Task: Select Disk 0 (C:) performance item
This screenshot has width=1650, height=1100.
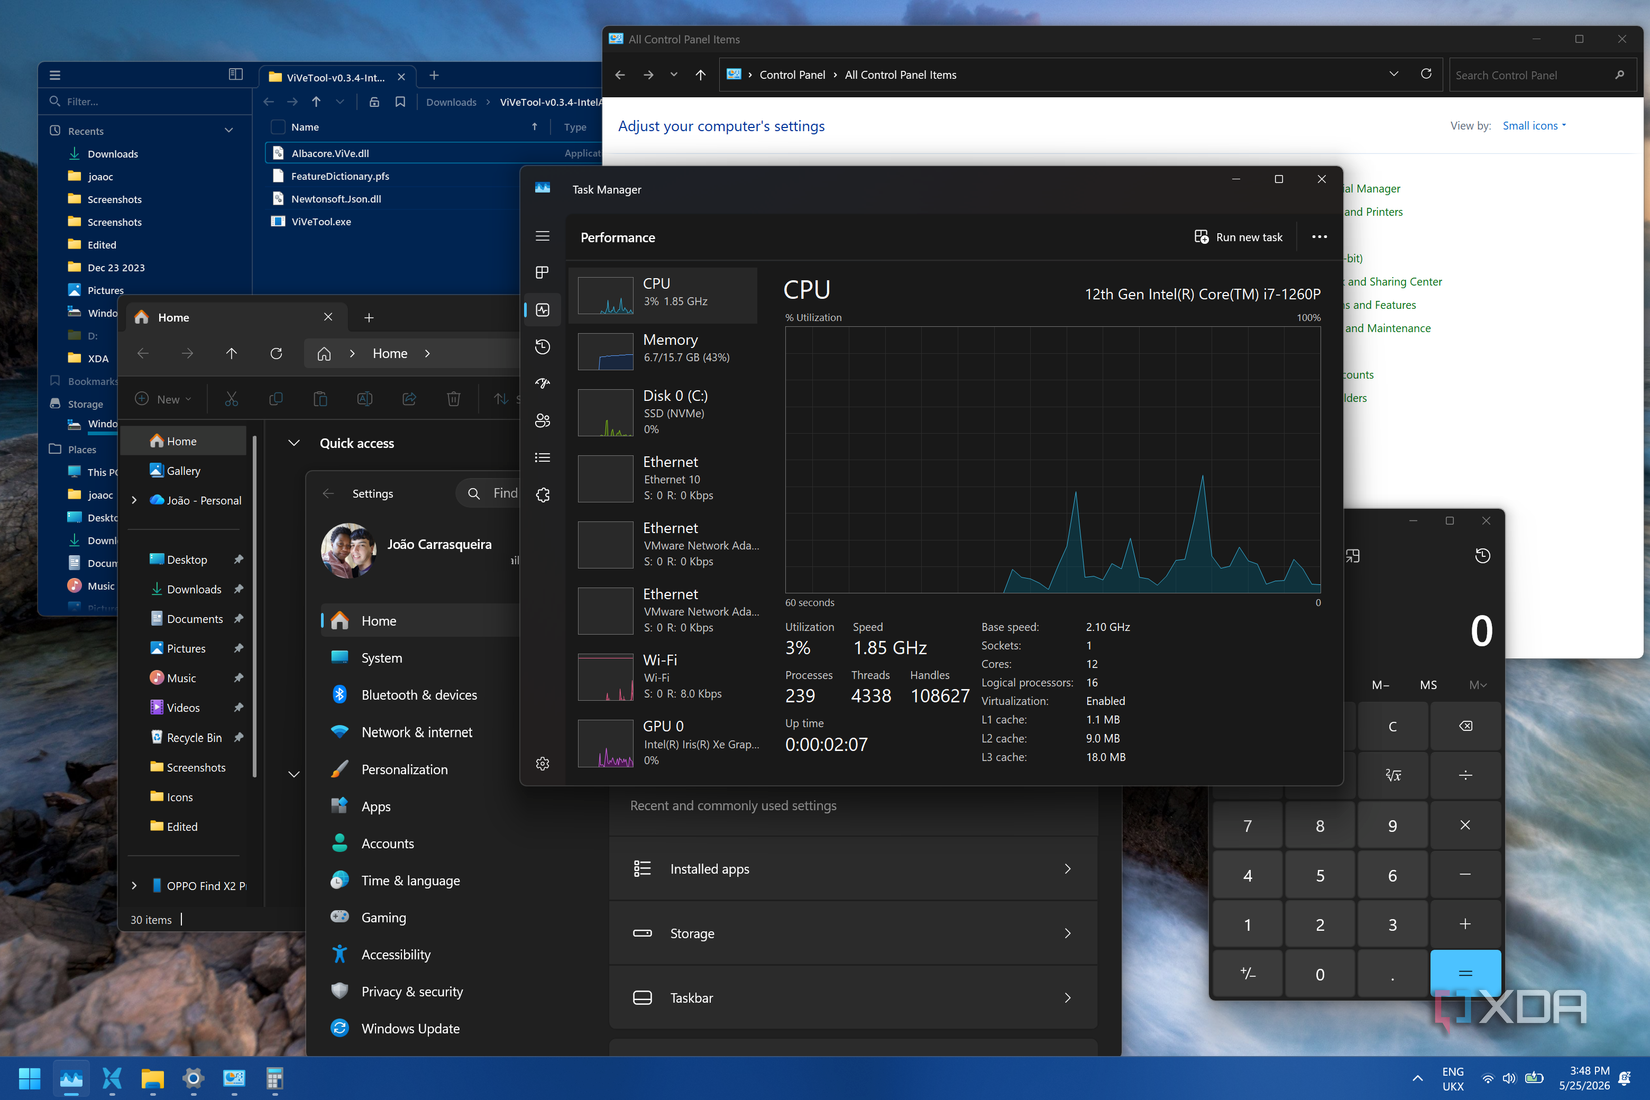Action: coord(663,412)
